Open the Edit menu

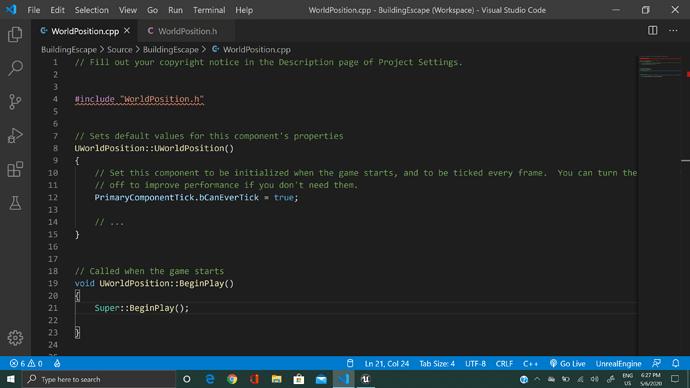(57, 10)
